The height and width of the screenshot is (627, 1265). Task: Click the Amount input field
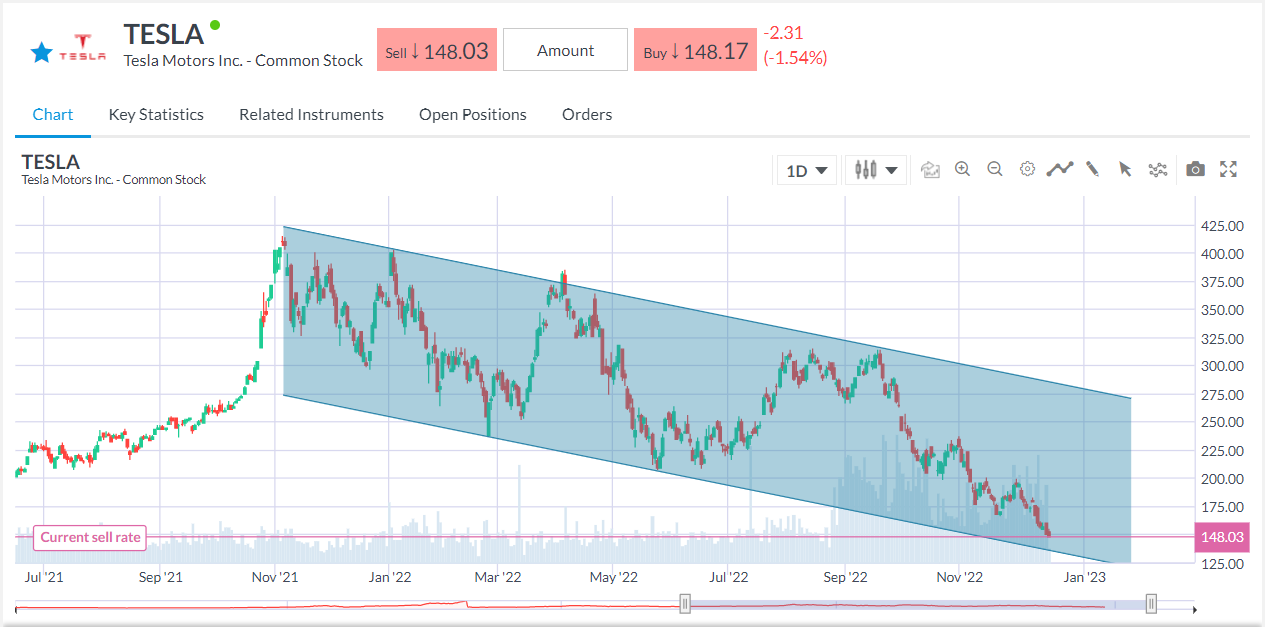(x=565, y=50)
